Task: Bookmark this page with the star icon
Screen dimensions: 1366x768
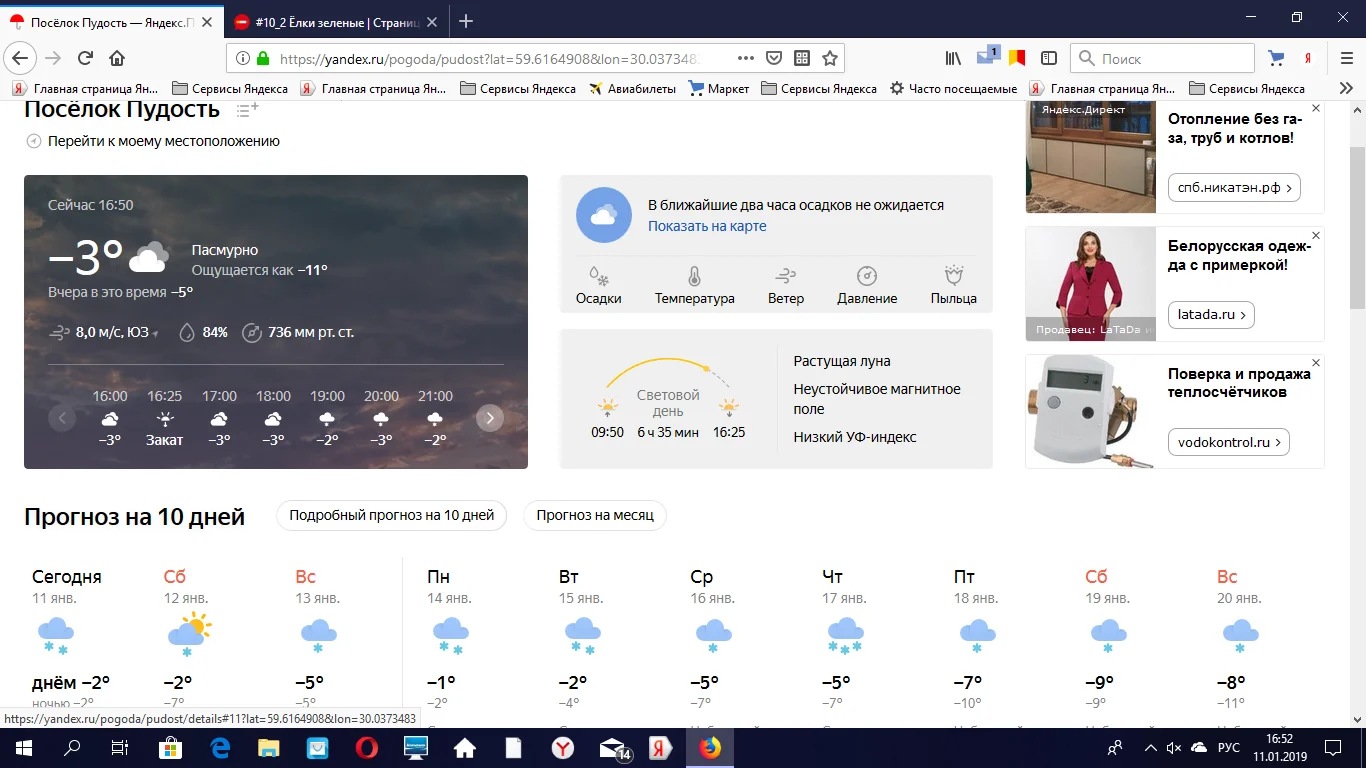Action: 830,58
